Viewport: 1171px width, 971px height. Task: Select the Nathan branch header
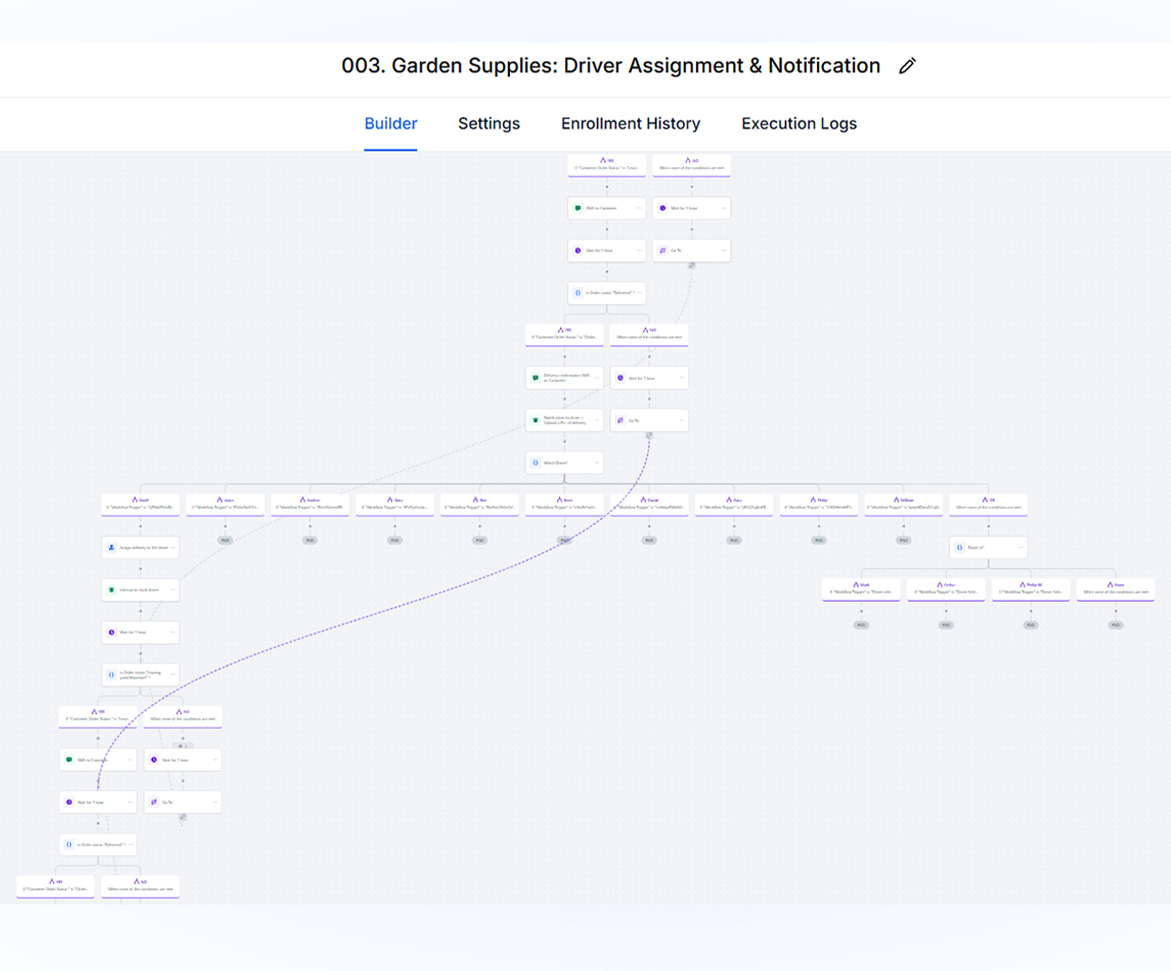[x=310, y=504]
